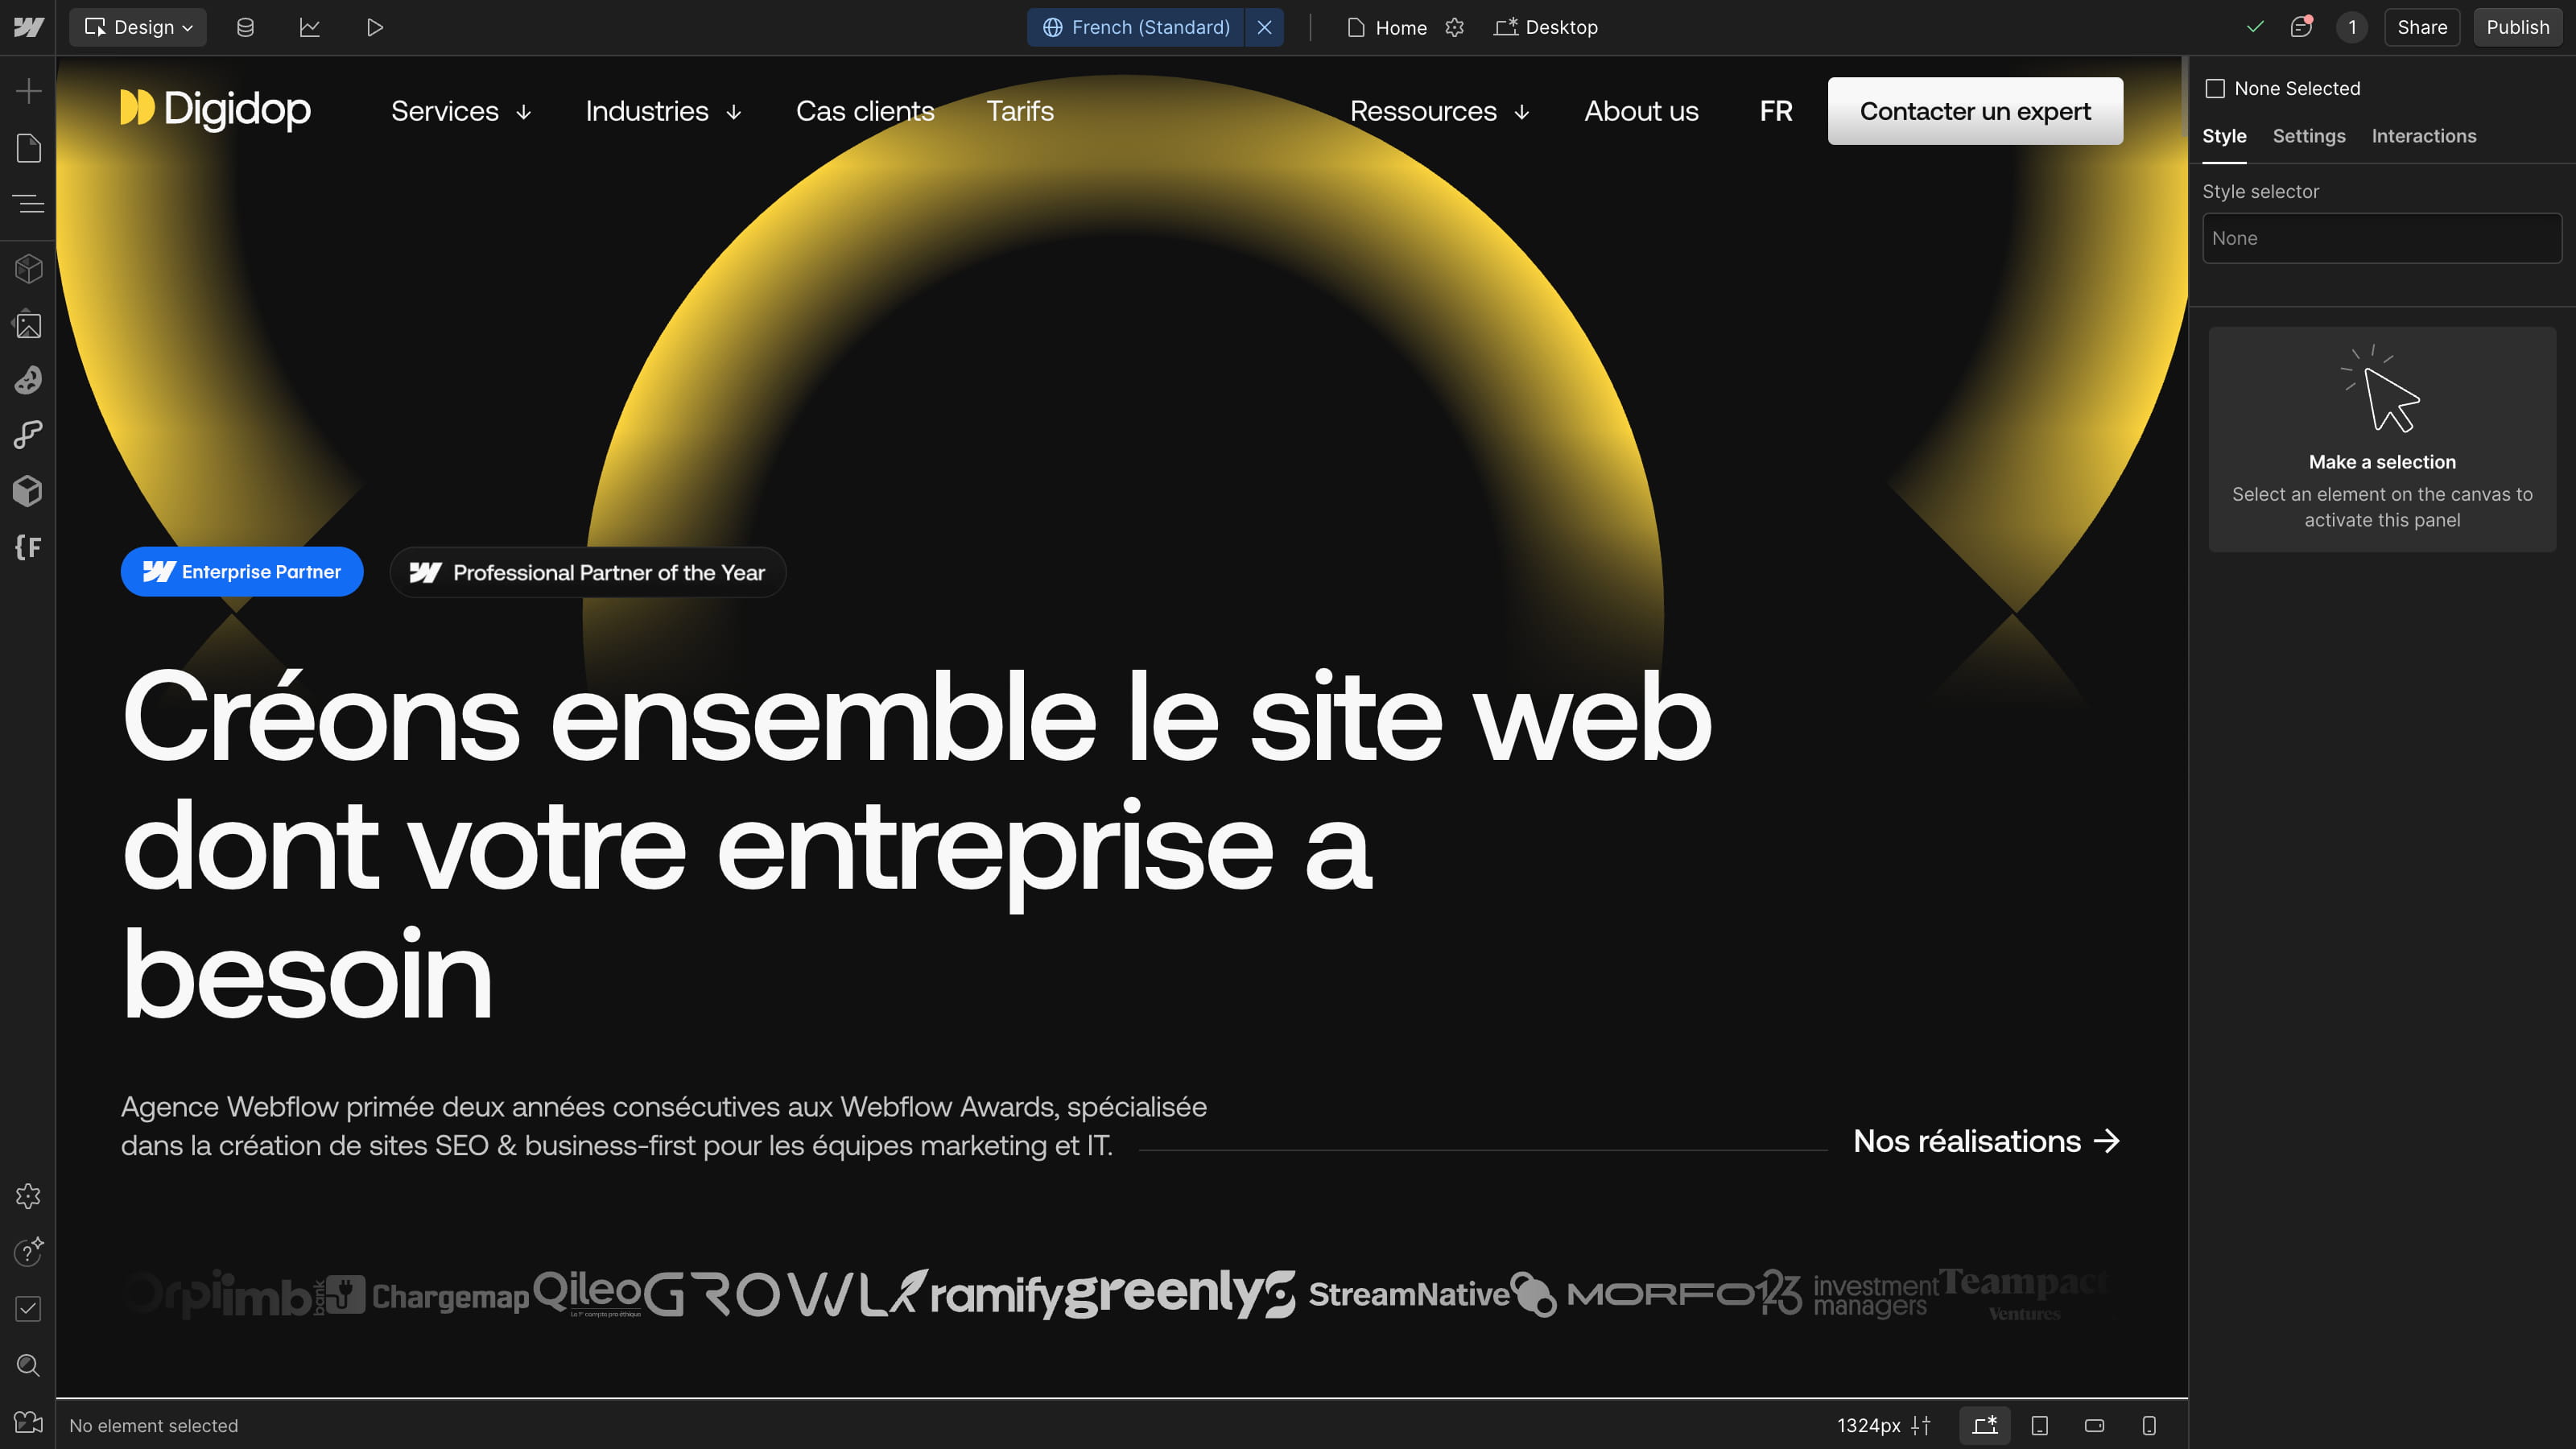The height and width of the screenshot is (1449, 2576).
Task: Click the Chargemap client logo
Action: point(428,1295)
